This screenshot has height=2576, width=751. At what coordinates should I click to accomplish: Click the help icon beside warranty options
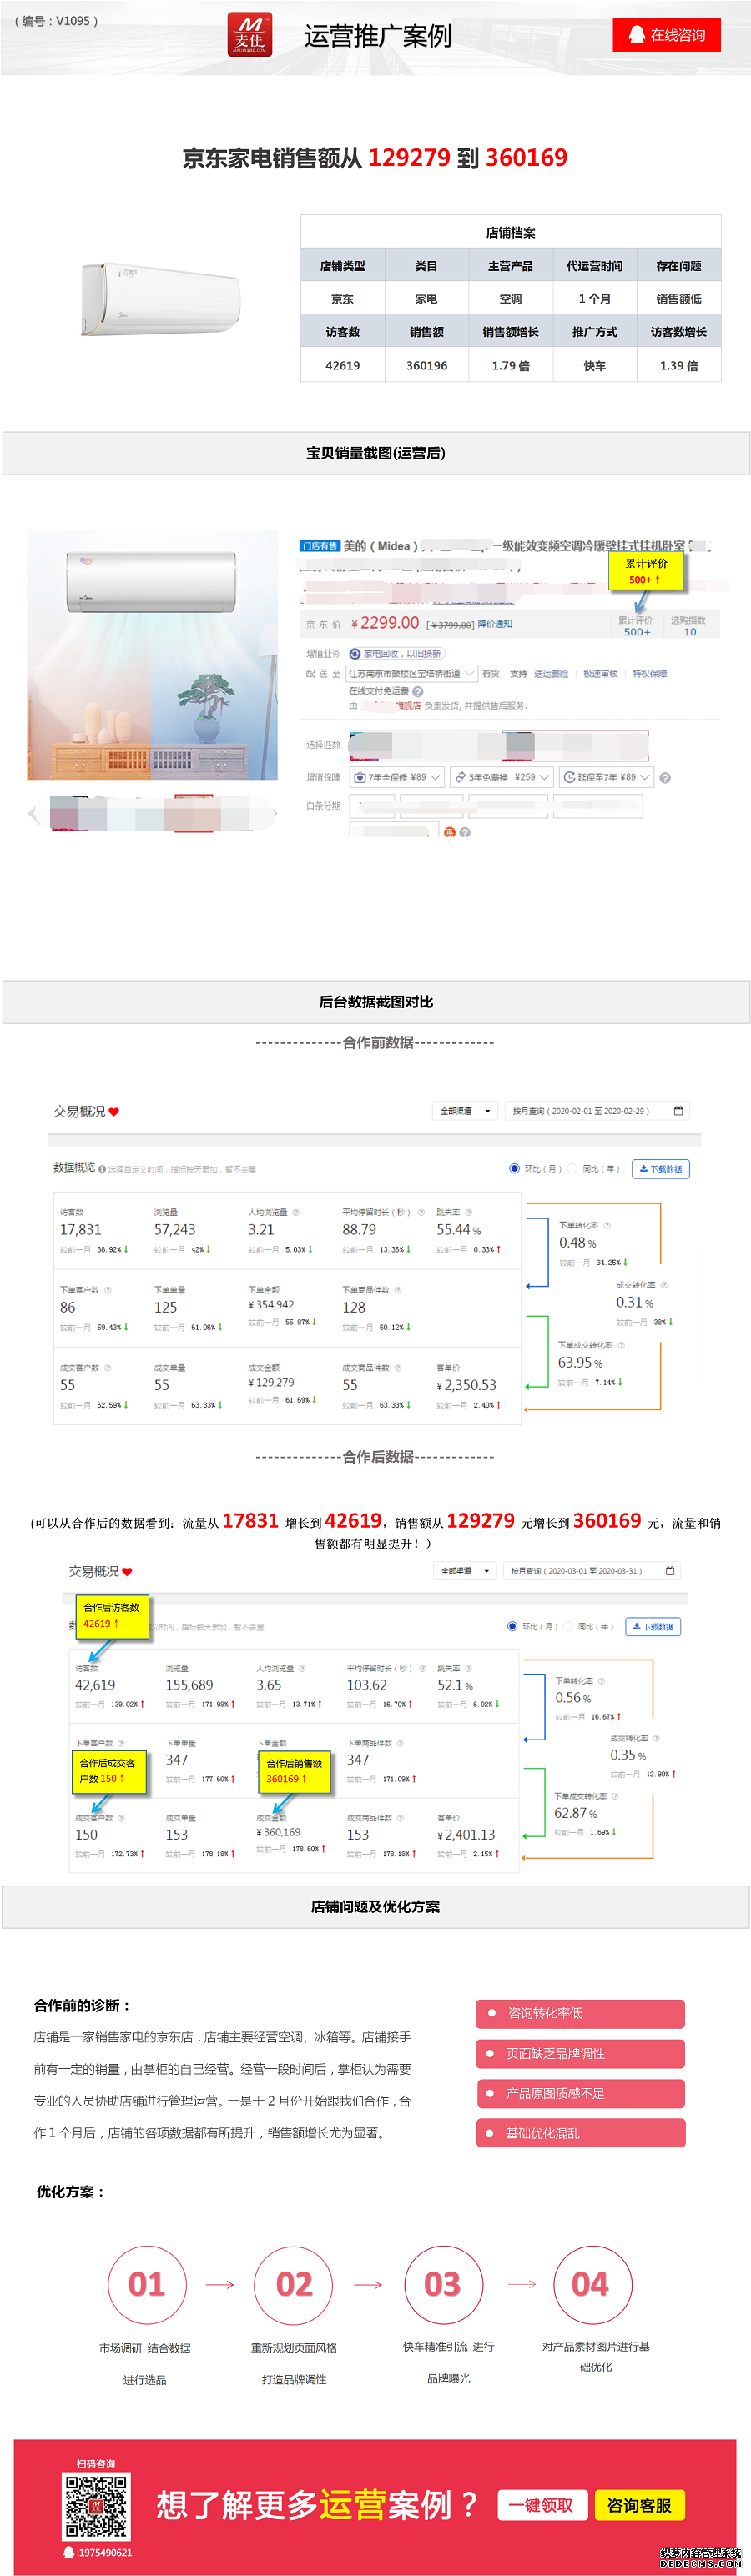coord(665,778)
